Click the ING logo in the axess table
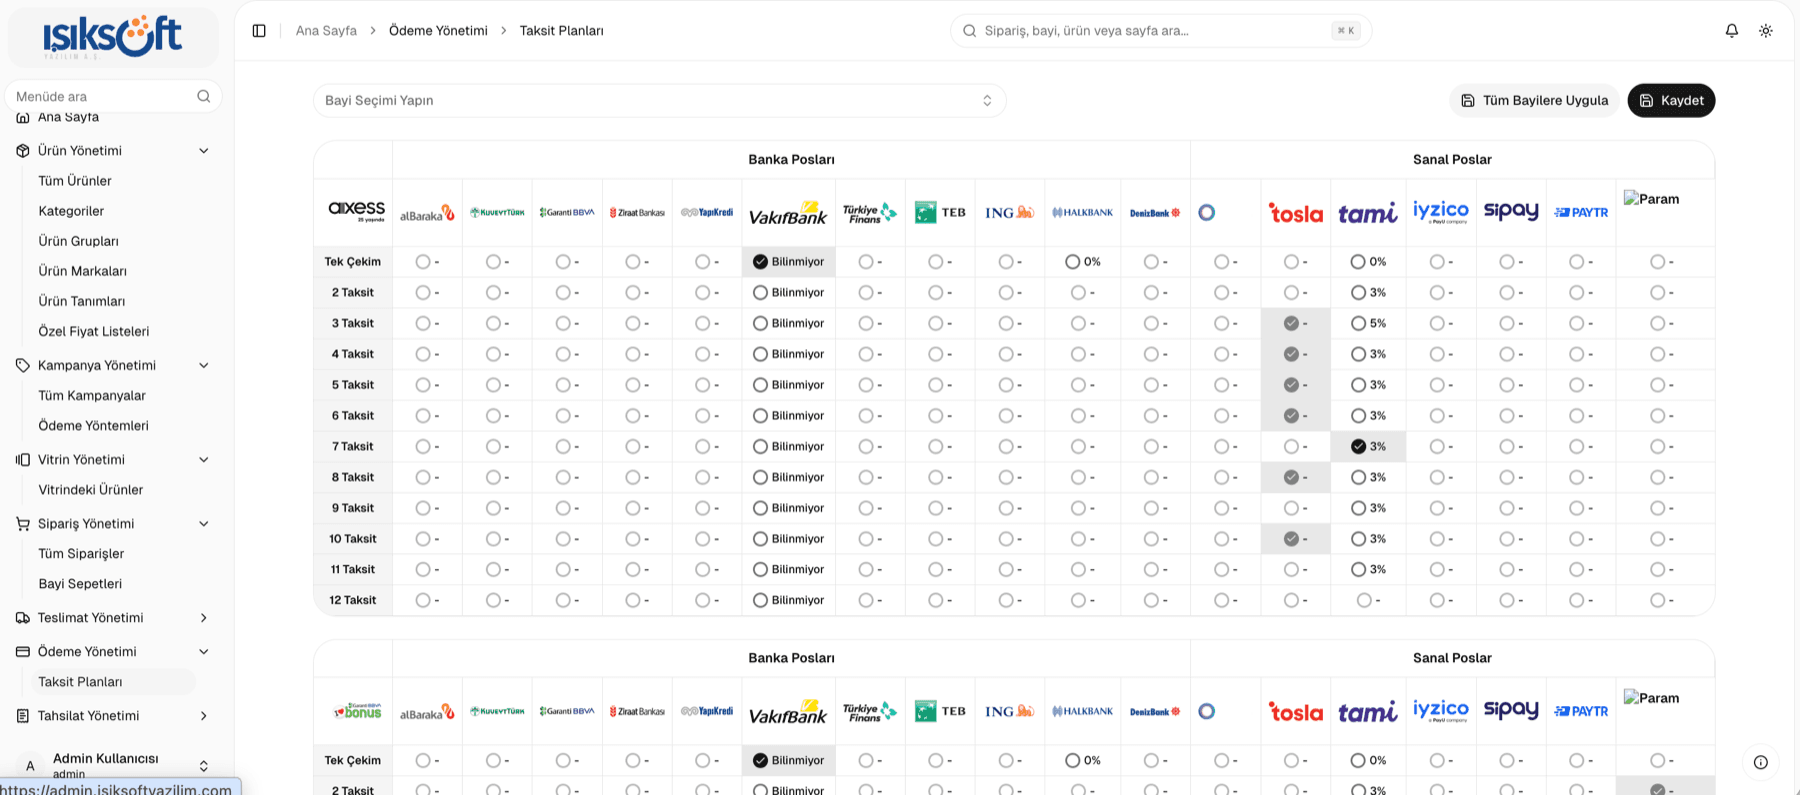This screenshot has width=1800, height=795. click(1009, 212)
